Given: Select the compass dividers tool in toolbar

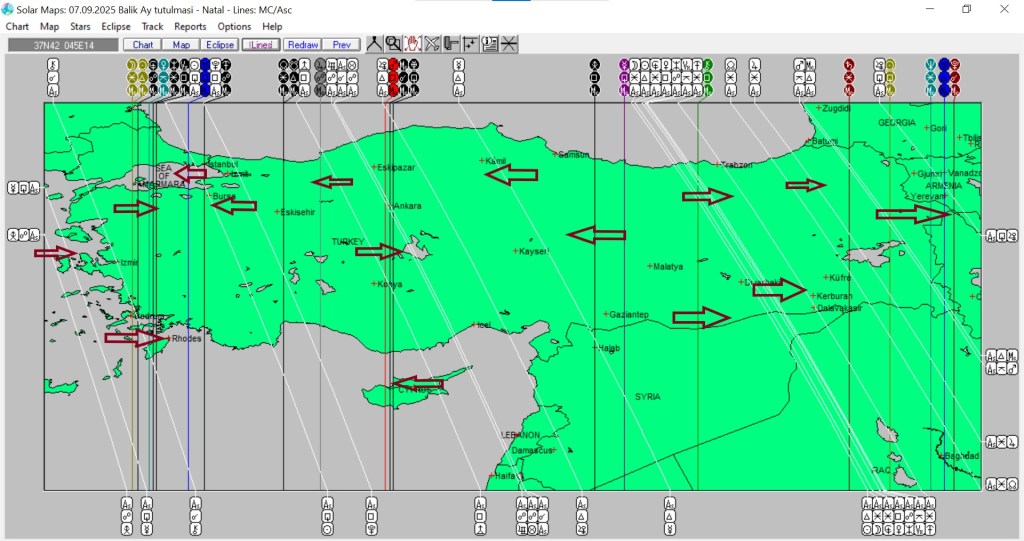Looking at the screenshot, I should 374,44.
